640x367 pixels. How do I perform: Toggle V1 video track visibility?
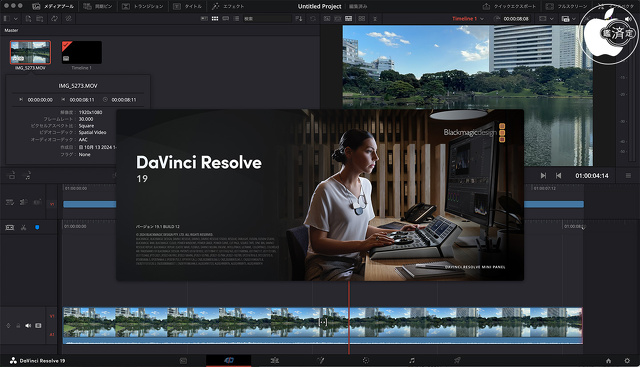click(38, 325)
